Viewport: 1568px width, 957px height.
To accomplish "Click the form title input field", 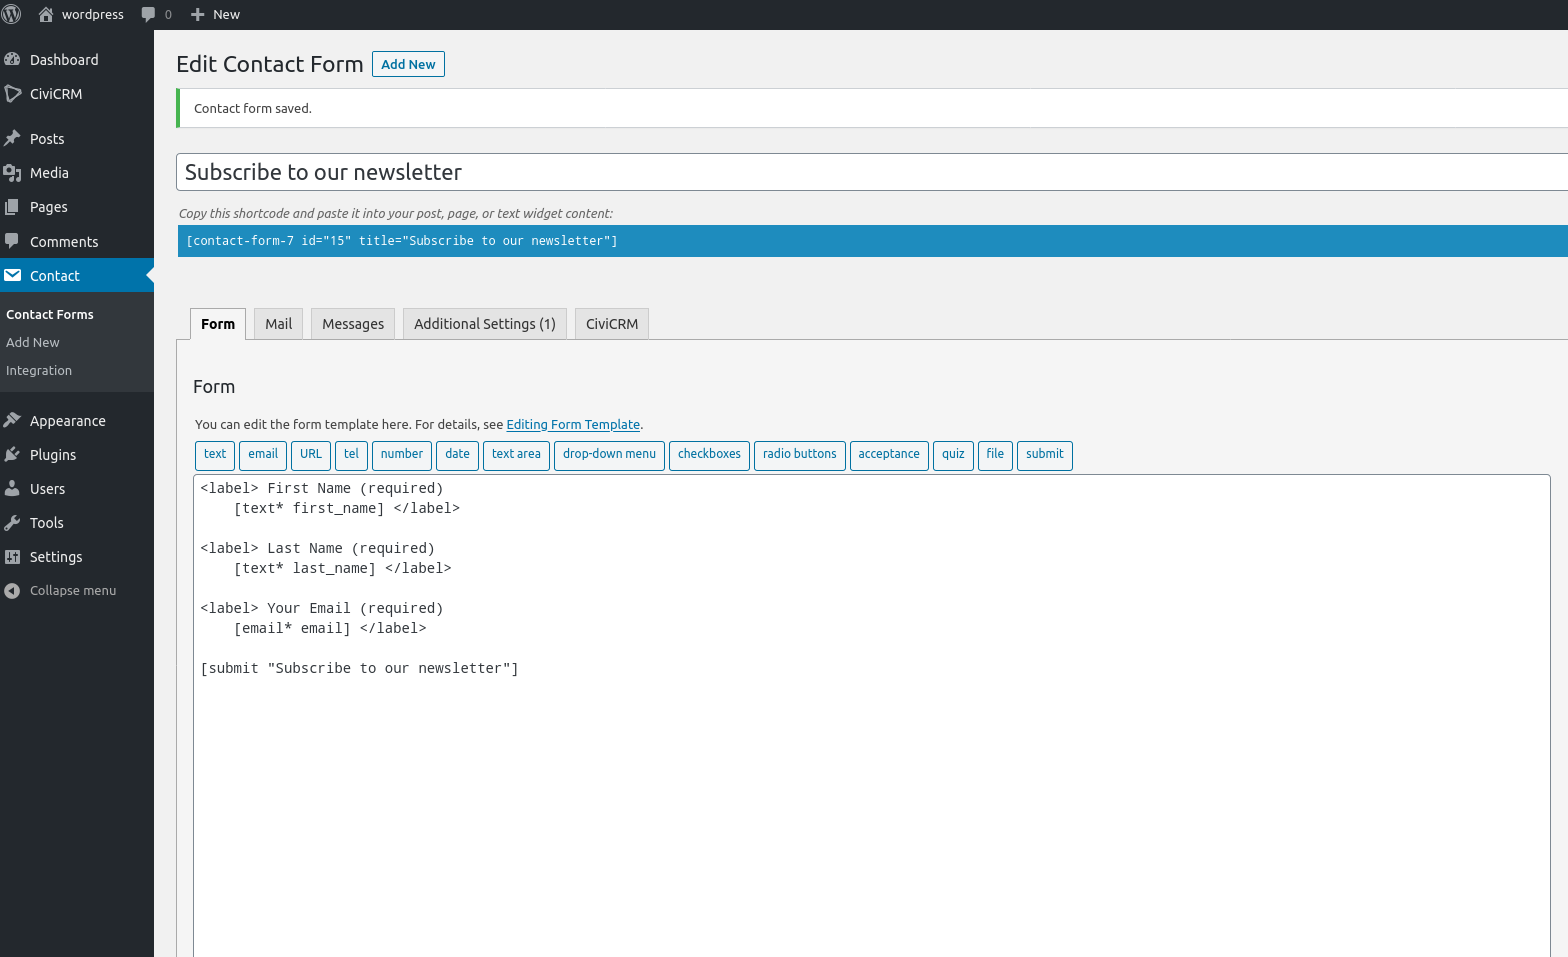I will (x=870, y=172).
